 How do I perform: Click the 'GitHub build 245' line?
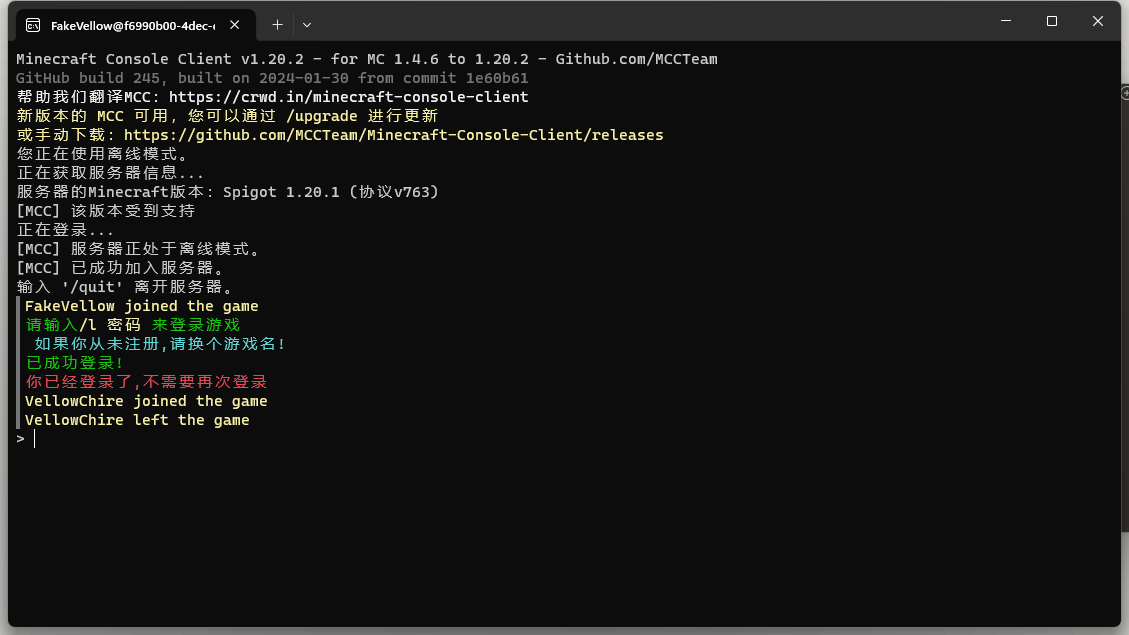[272, 78]
